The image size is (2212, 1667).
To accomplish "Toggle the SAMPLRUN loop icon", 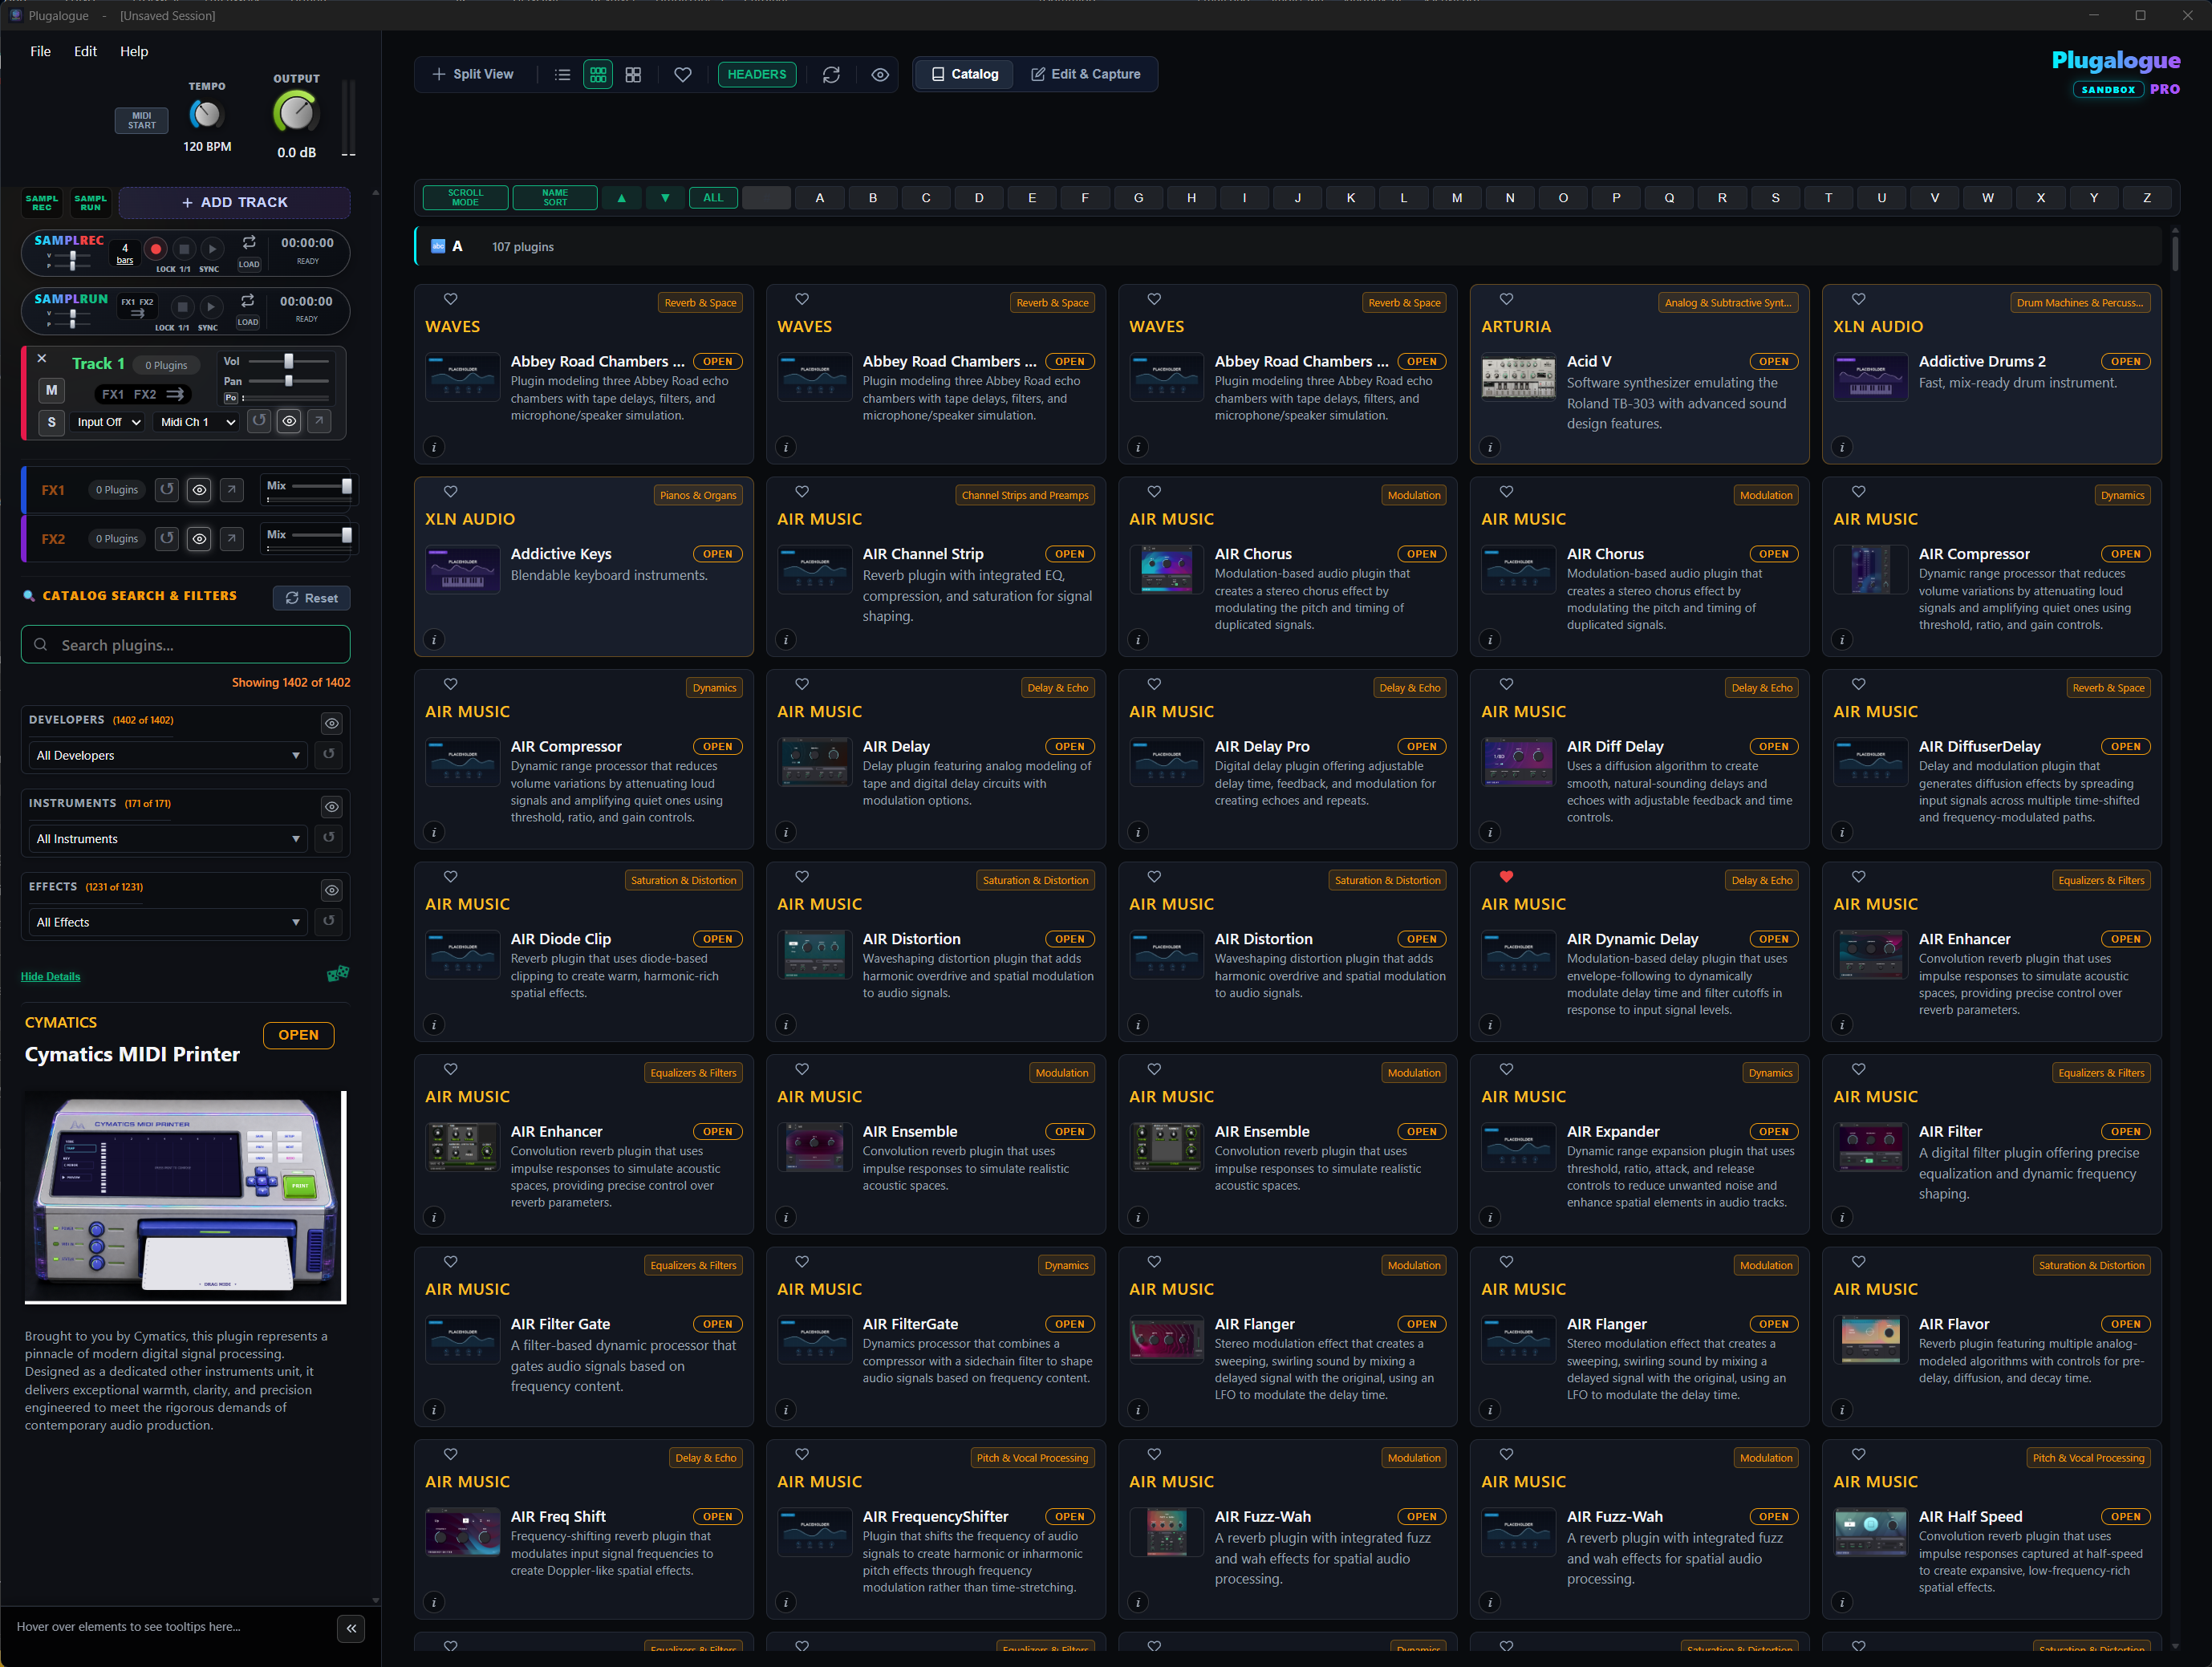I will [x=248, y=301].
